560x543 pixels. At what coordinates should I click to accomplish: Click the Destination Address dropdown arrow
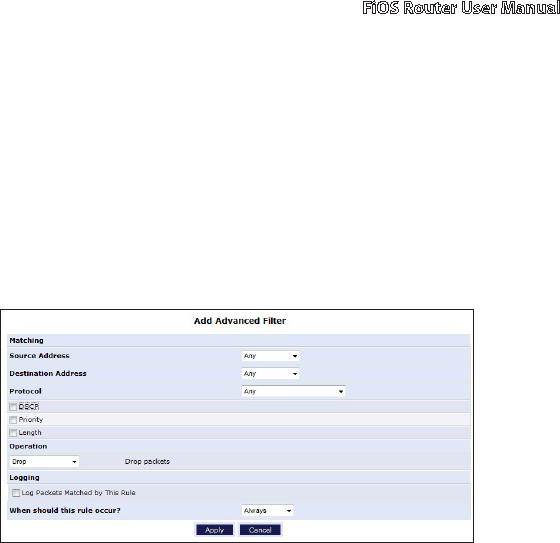coord(295,374)
